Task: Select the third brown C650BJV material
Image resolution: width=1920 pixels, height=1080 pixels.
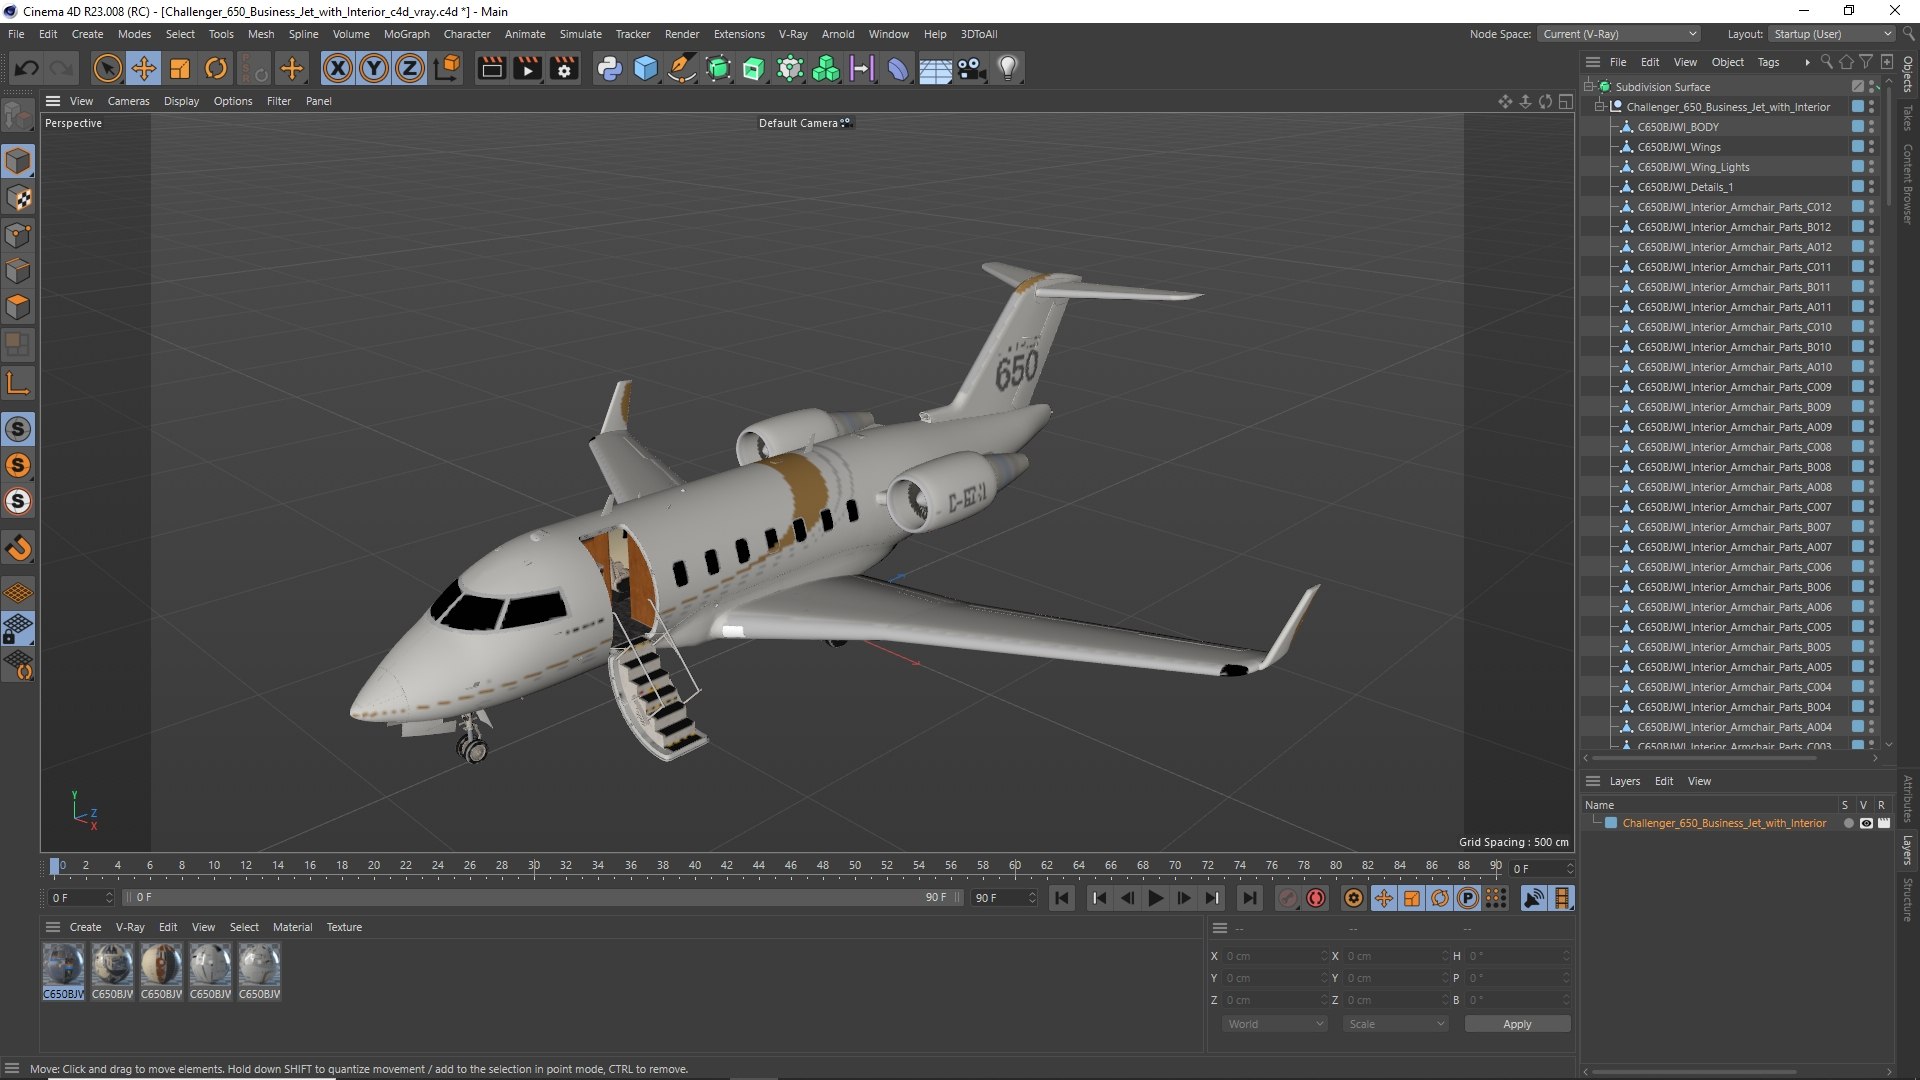Action: tap(161, 972)
